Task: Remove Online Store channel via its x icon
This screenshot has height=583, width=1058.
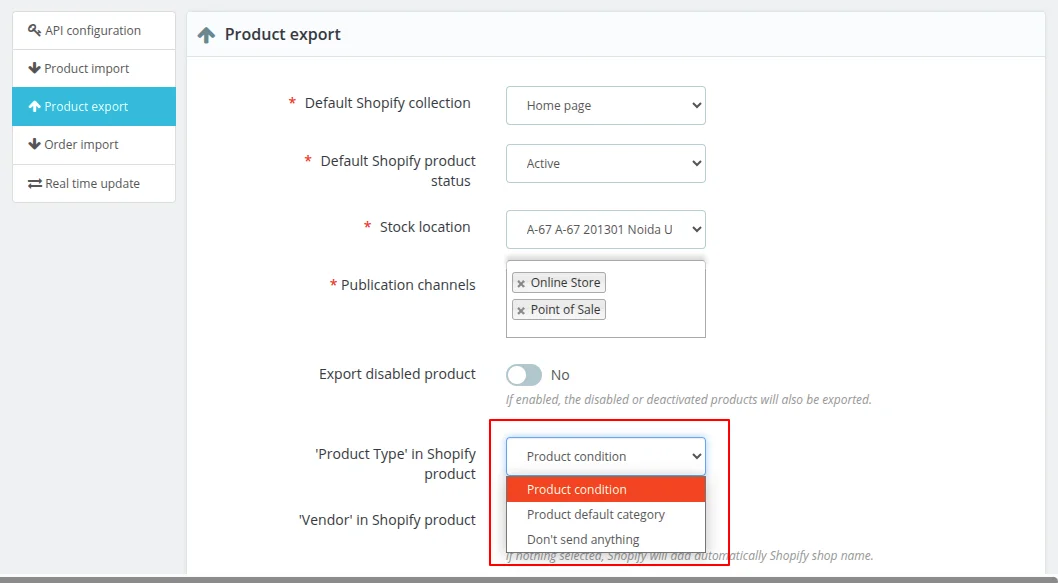Action: 521,282
